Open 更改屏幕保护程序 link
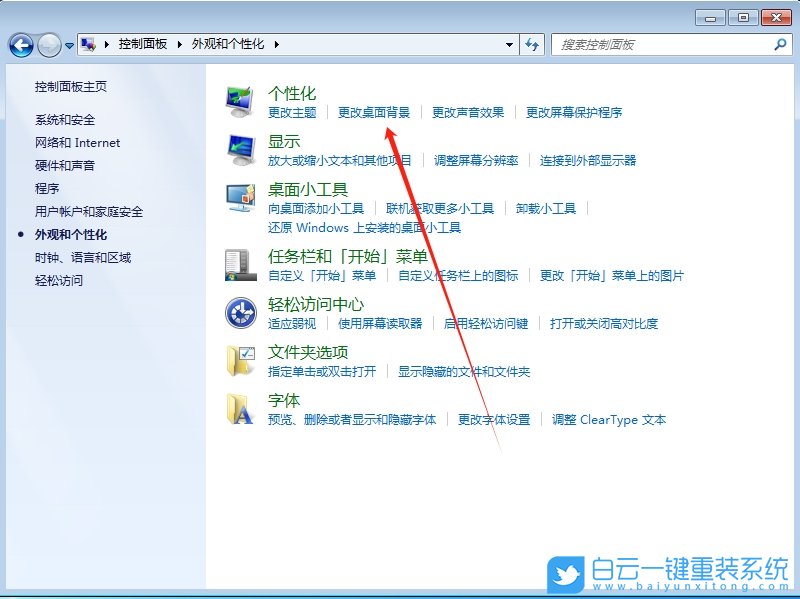This screenshot has width=800, height=599. point(576,112)
